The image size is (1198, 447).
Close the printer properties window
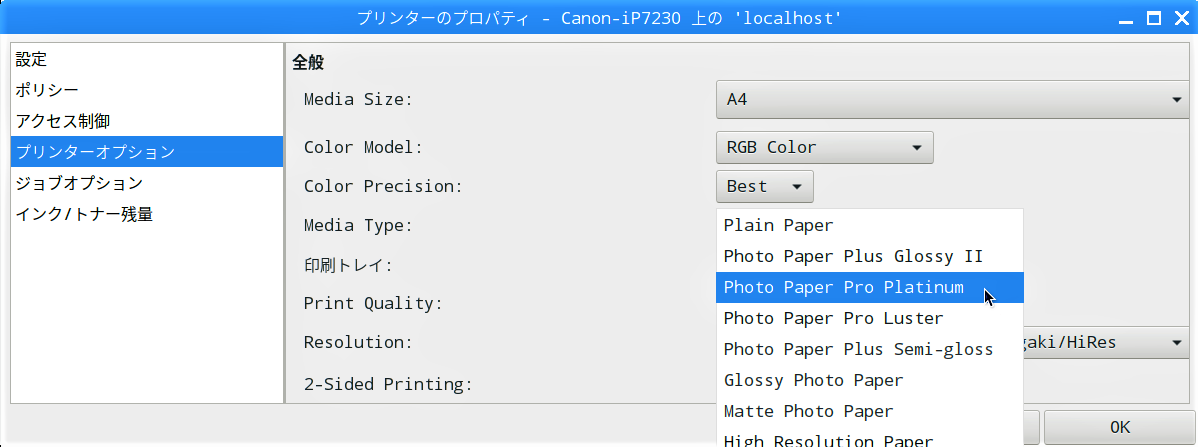[1181, 18]
